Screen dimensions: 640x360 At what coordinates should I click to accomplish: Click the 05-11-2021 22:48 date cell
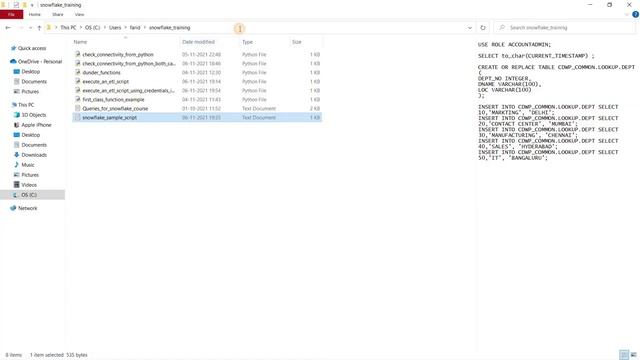[201, 54]
